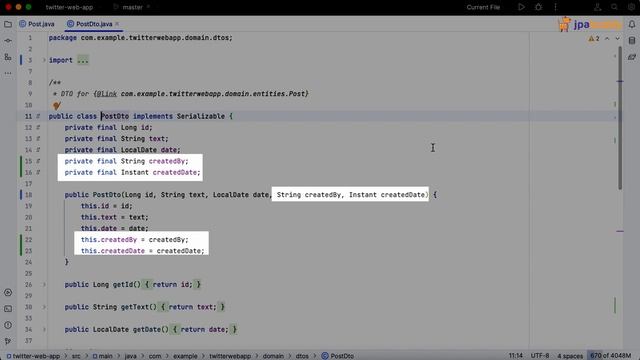Open the Database tool window
Image resolution: width=640 pixels, height=360 pixels.
pyautogui.click(x=631, y=40)
